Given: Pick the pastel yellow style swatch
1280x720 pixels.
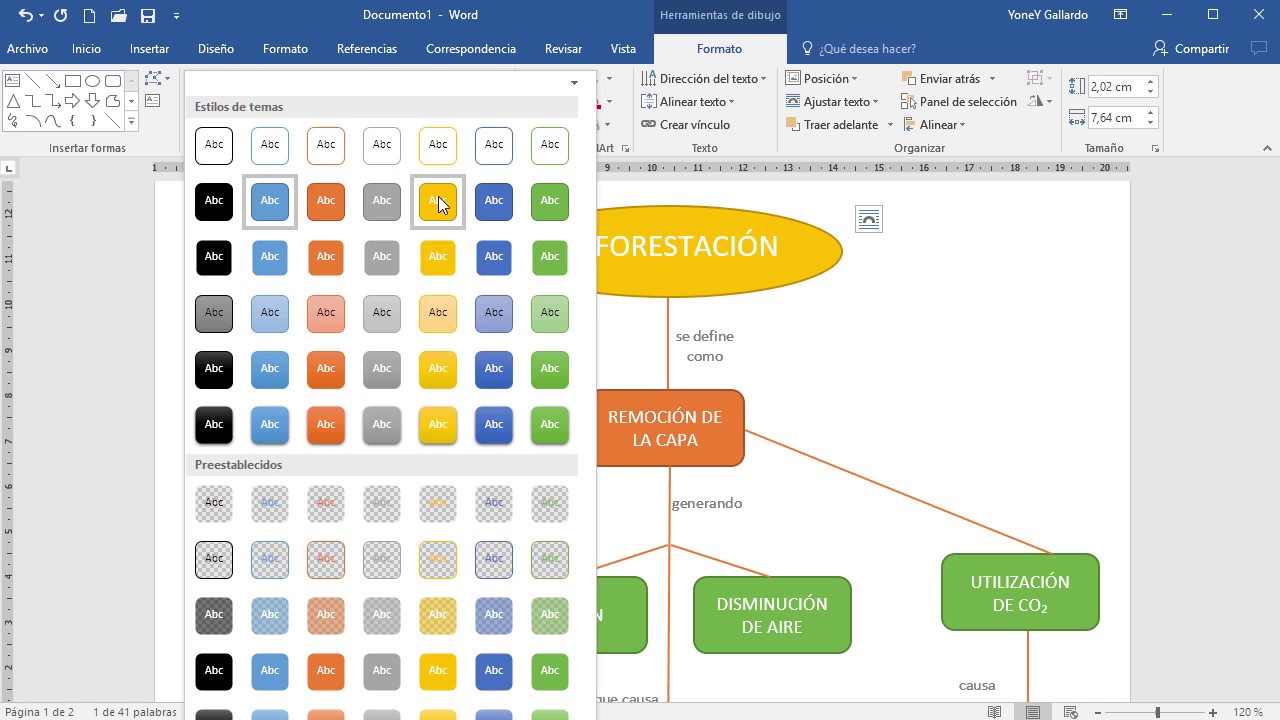Looking at the screenshot, I should [438, 313].
